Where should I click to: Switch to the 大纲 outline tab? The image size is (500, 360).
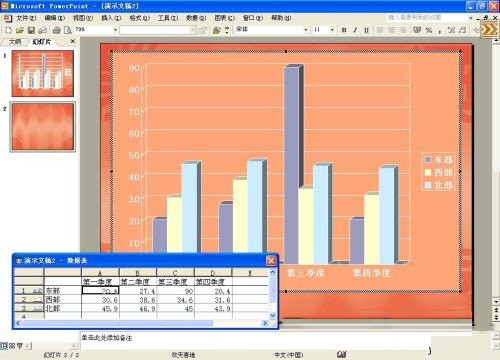click(14, 42)
